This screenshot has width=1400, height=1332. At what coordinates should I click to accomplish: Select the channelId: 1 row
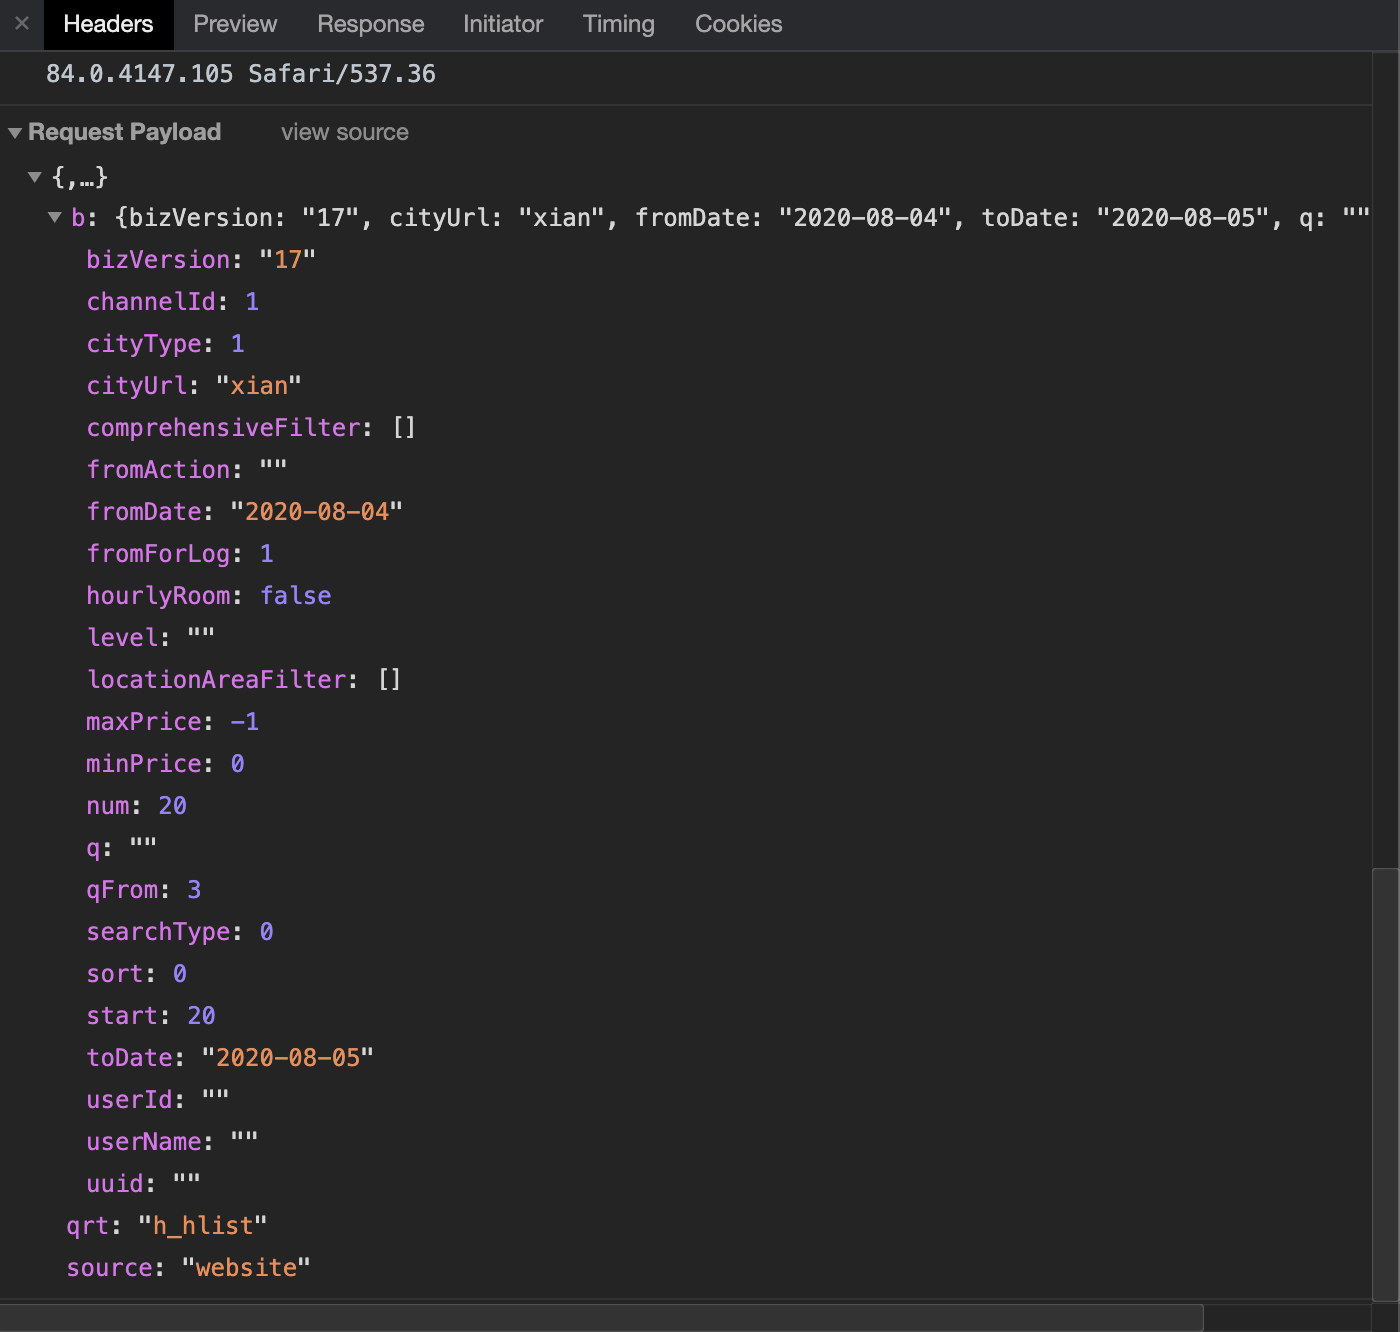coord(173,302)
